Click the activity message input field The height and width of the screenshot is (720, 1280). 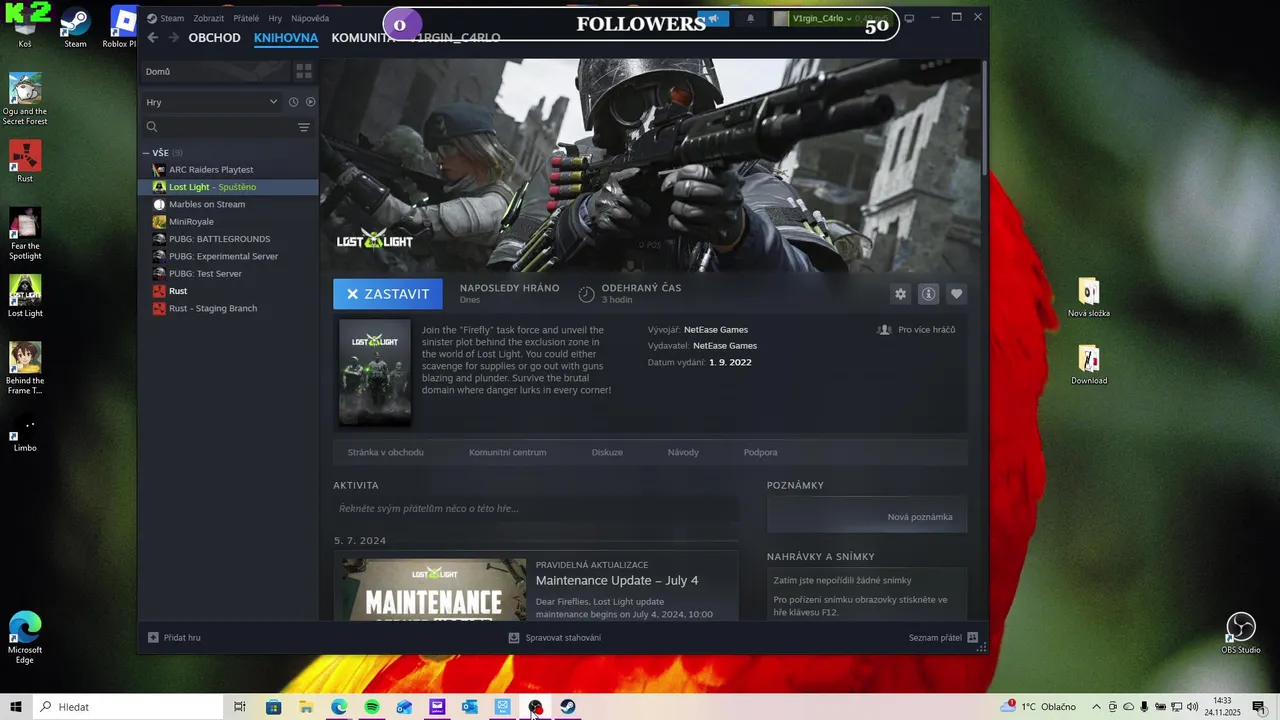pos(536,508)
